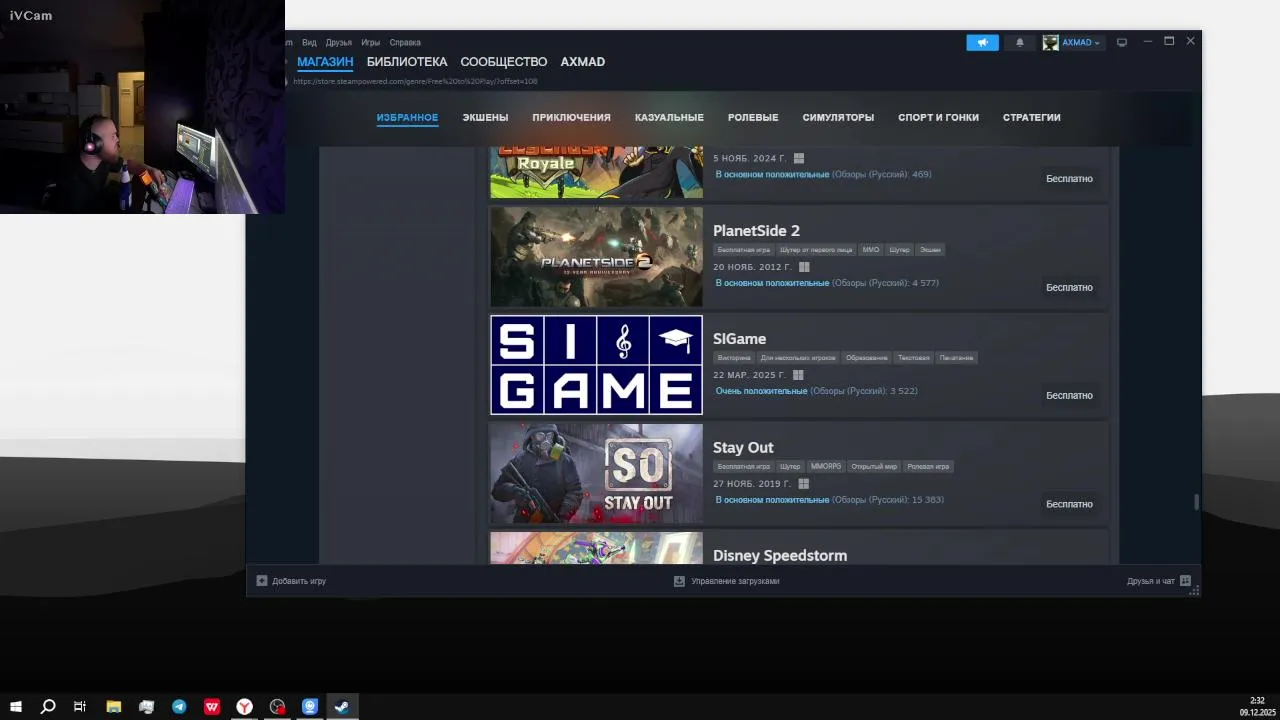The image size is (1280, 720).
Task: Click the MMORPG tag on Stay Out
Action: (826, 466)
